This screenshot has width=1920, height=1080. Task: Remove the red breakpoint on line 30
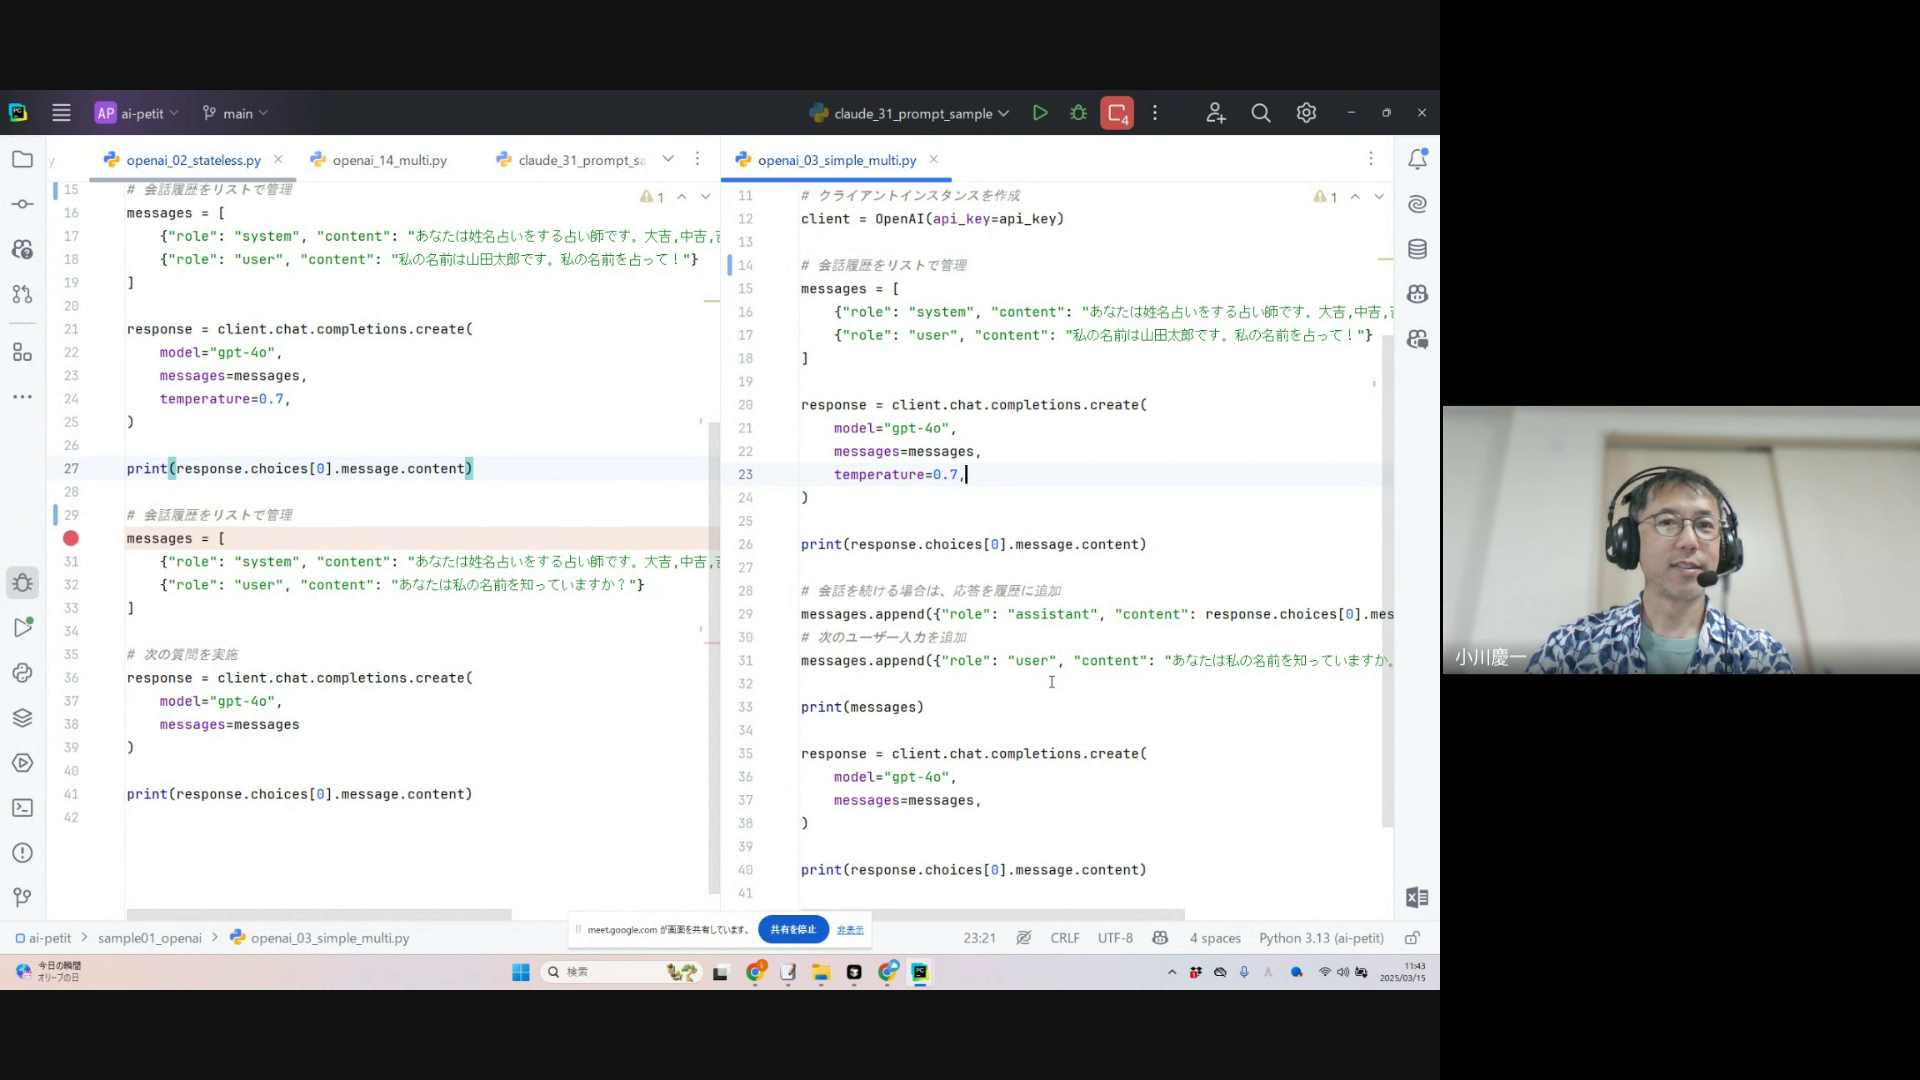pyautogui.click(x=71, y=538)
